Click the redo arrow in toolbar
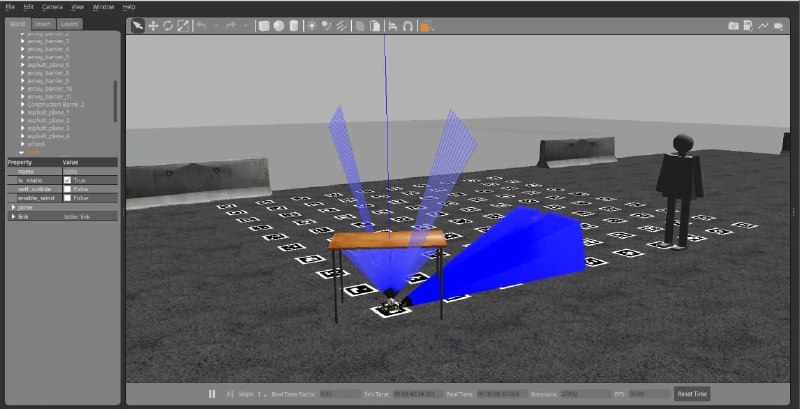Screen dimensions: 800x409 (x=231, y=26)
